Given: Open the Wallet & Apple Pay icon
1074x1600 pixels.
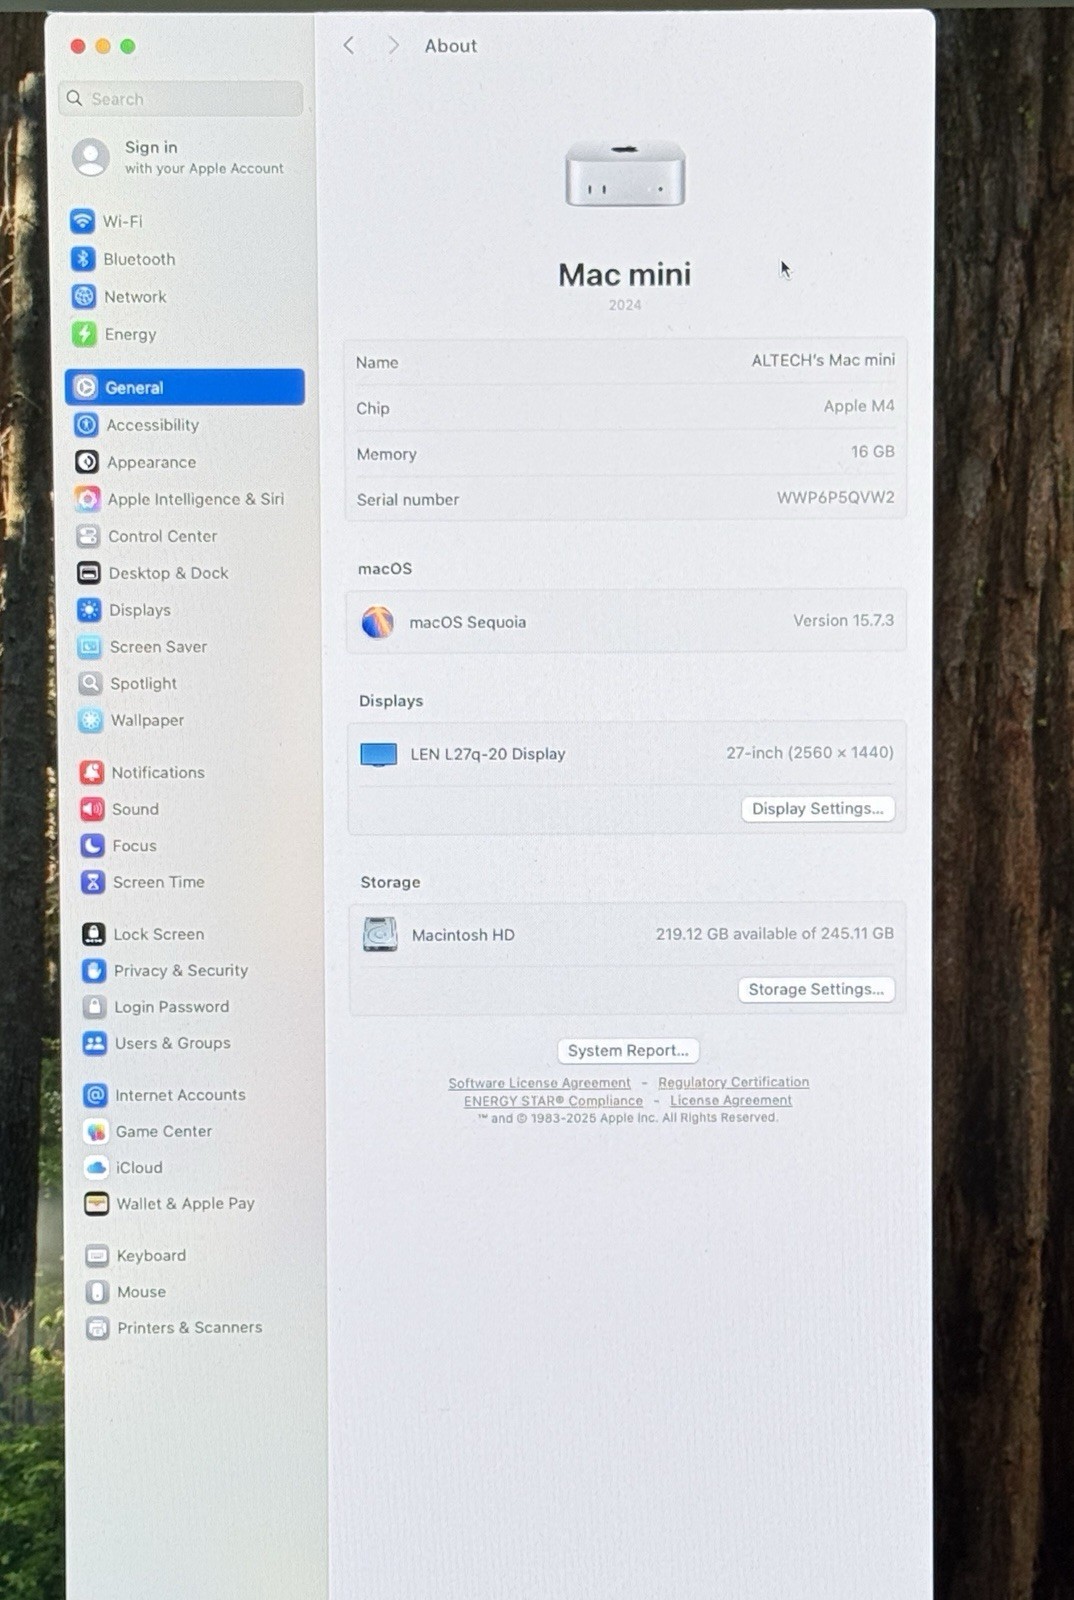Looking at the screenshot, I should point(97,1203).
